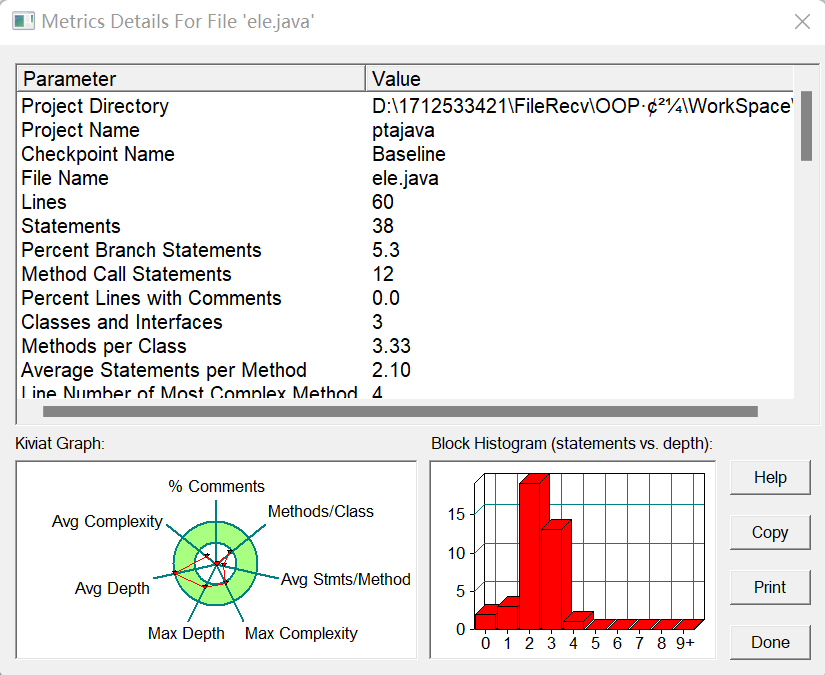Image resolution: width=825 pixels, height=675 pixels.
Task: Select Average Statements per Method row
Action: [405, 370]
